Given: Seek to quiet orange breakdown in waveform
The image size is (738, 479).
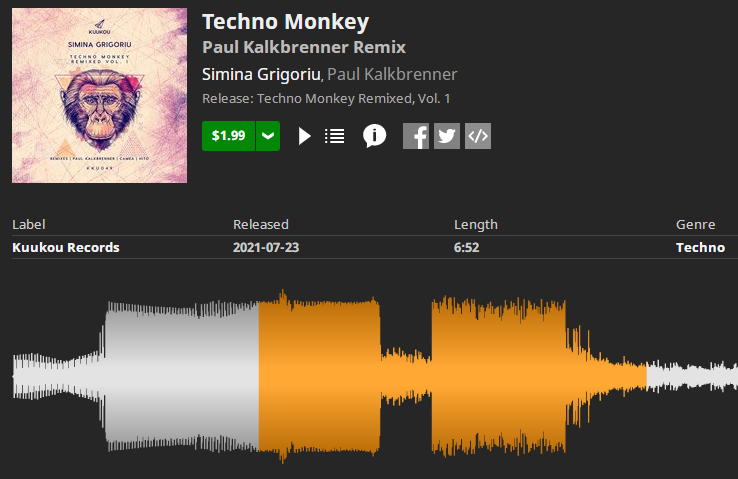Looking at the screenshot, I should [406, 377].
